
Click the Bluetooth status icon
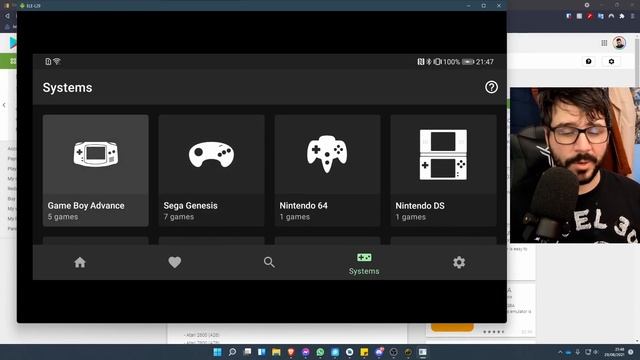(429, 62)
